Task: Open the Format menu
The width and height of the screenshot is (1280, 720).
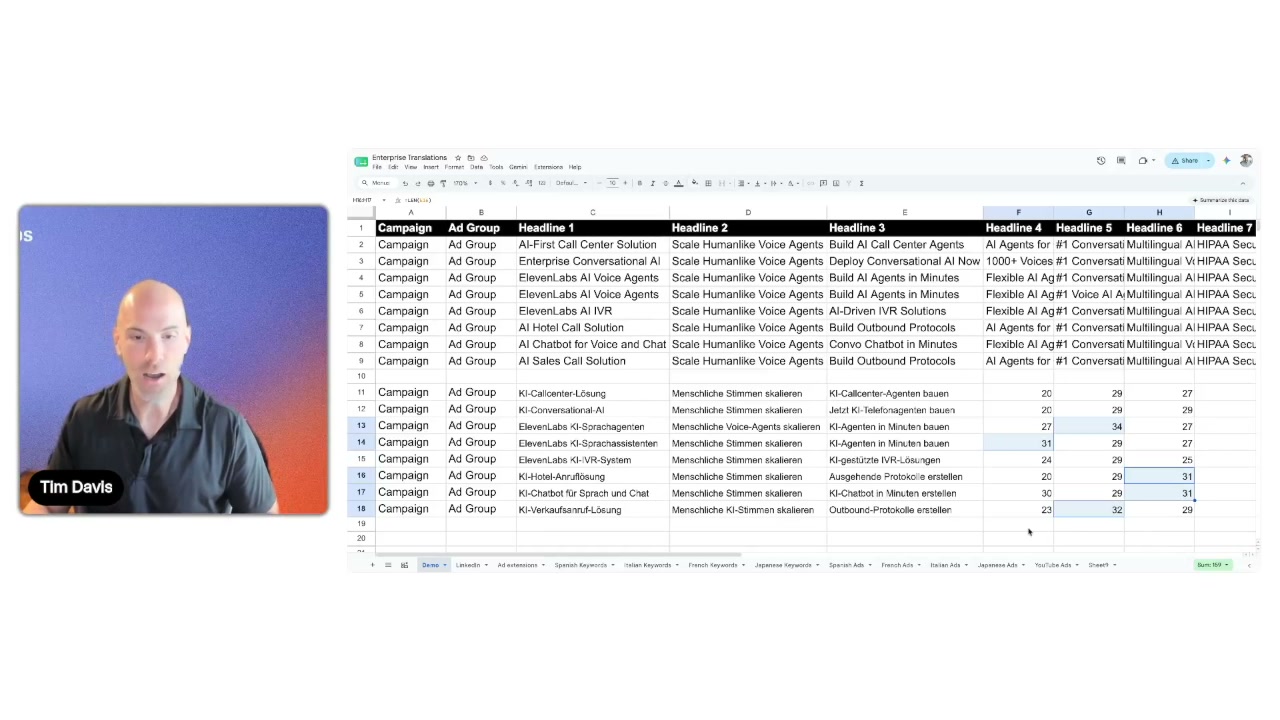Action: (x=454, y=167)
